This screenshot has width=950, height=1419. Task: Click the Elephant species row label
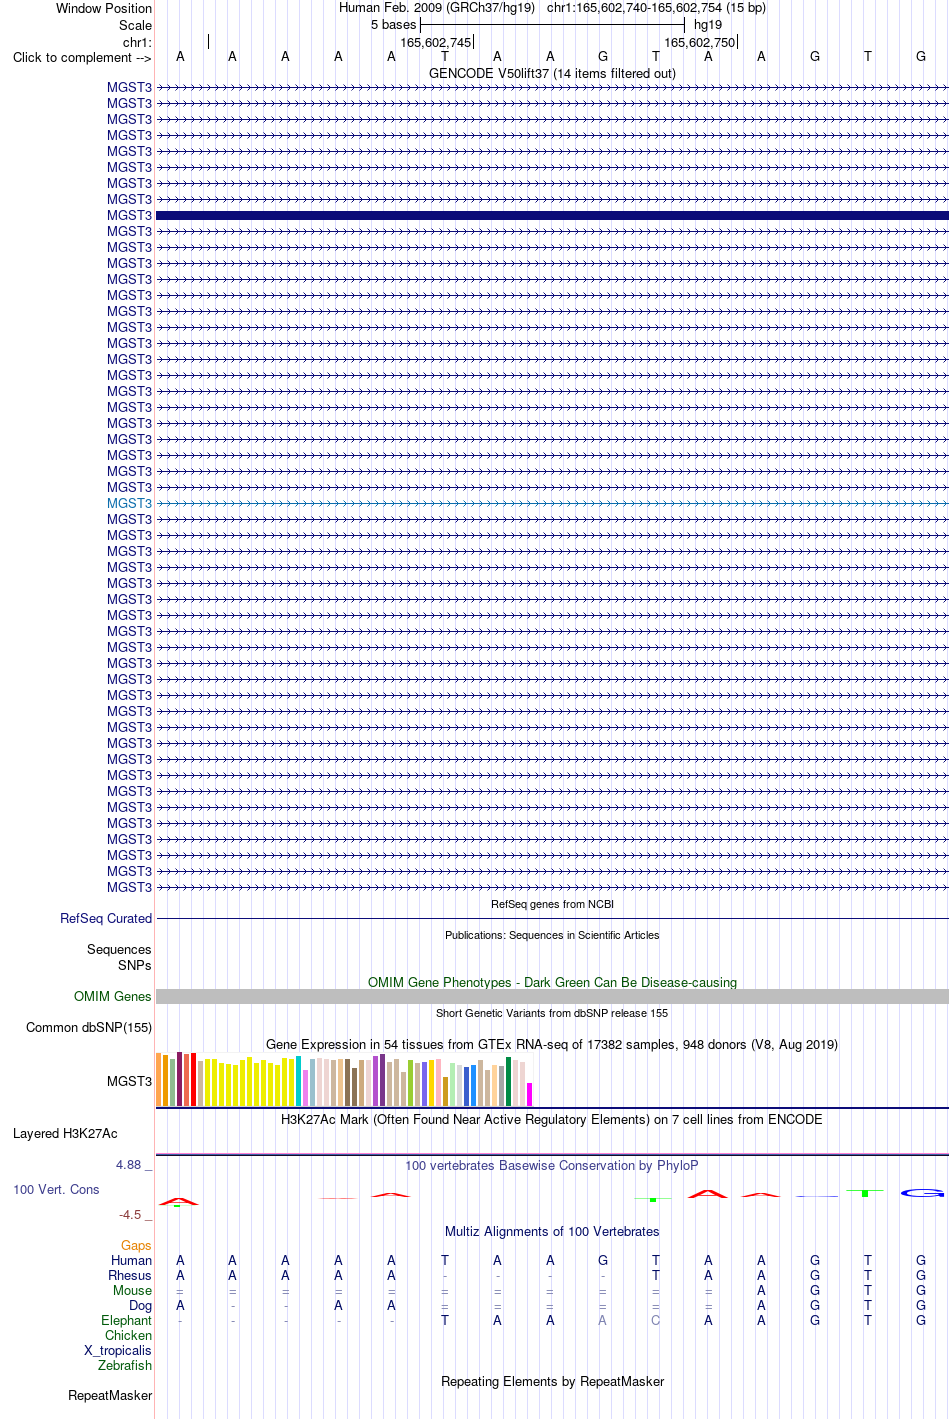pyautogui.click(x=126, y=1320)
